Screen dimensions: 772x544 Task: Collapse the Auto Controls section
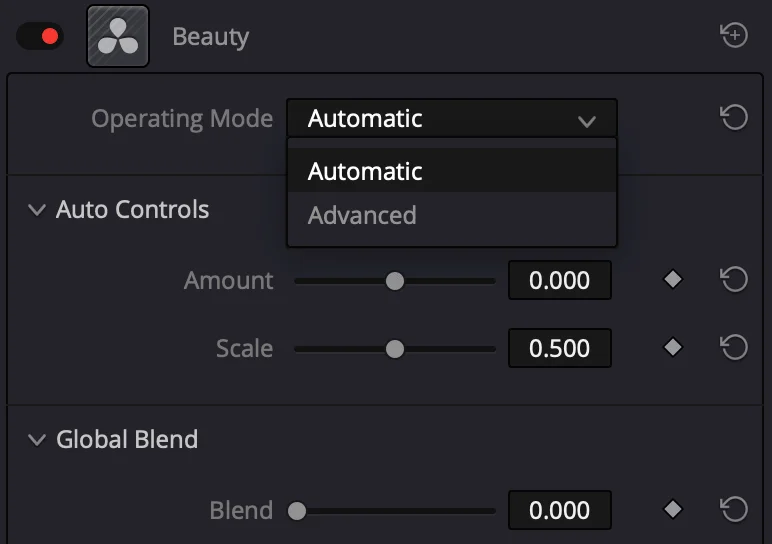click(37, 210)
